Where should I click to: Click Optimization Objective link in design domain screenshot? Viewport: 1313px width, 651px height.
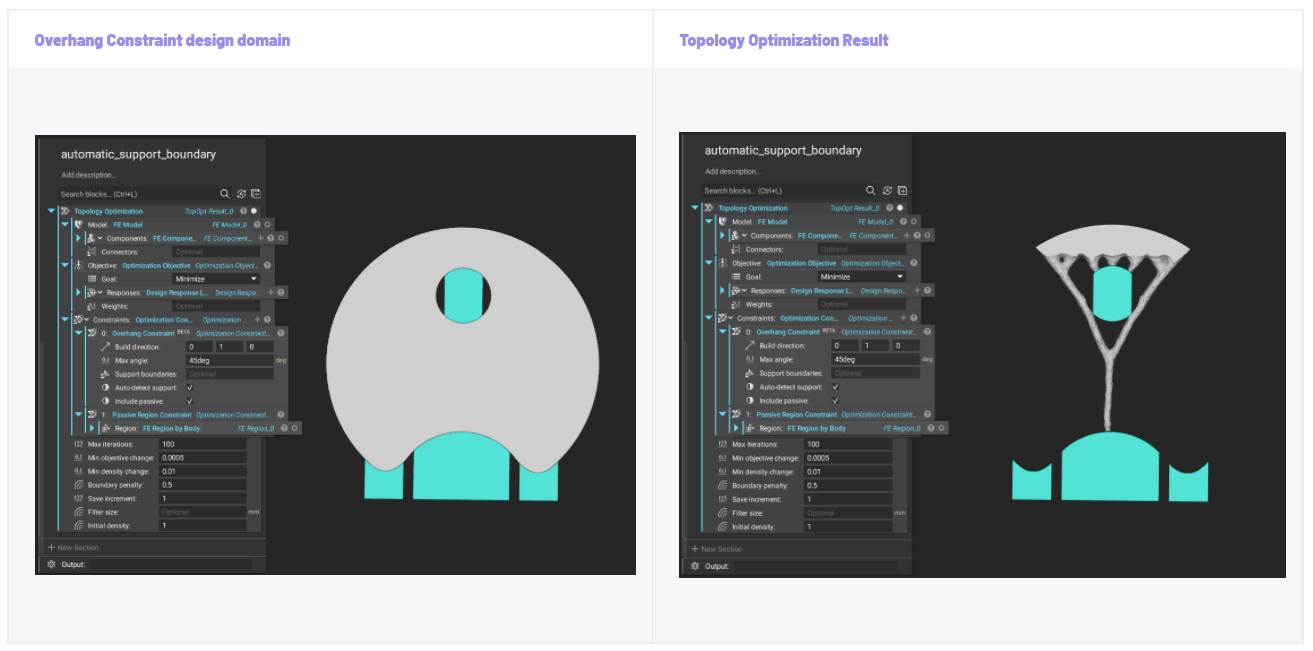point(155,265)
